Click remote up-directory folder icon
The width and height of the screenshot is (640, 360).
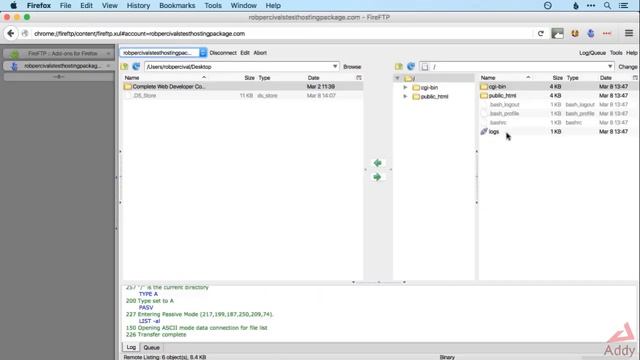(x=399, y=67)
